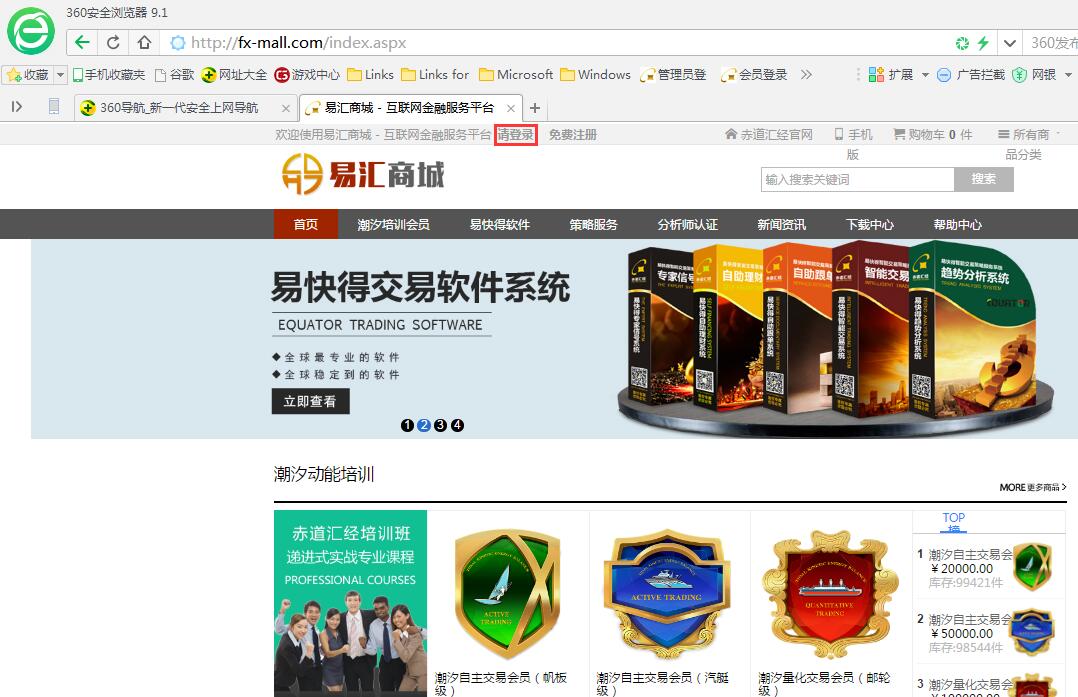Open the 下载中心 navigation item
This screenshot has width=1078, height=697.
coord(870,225)
